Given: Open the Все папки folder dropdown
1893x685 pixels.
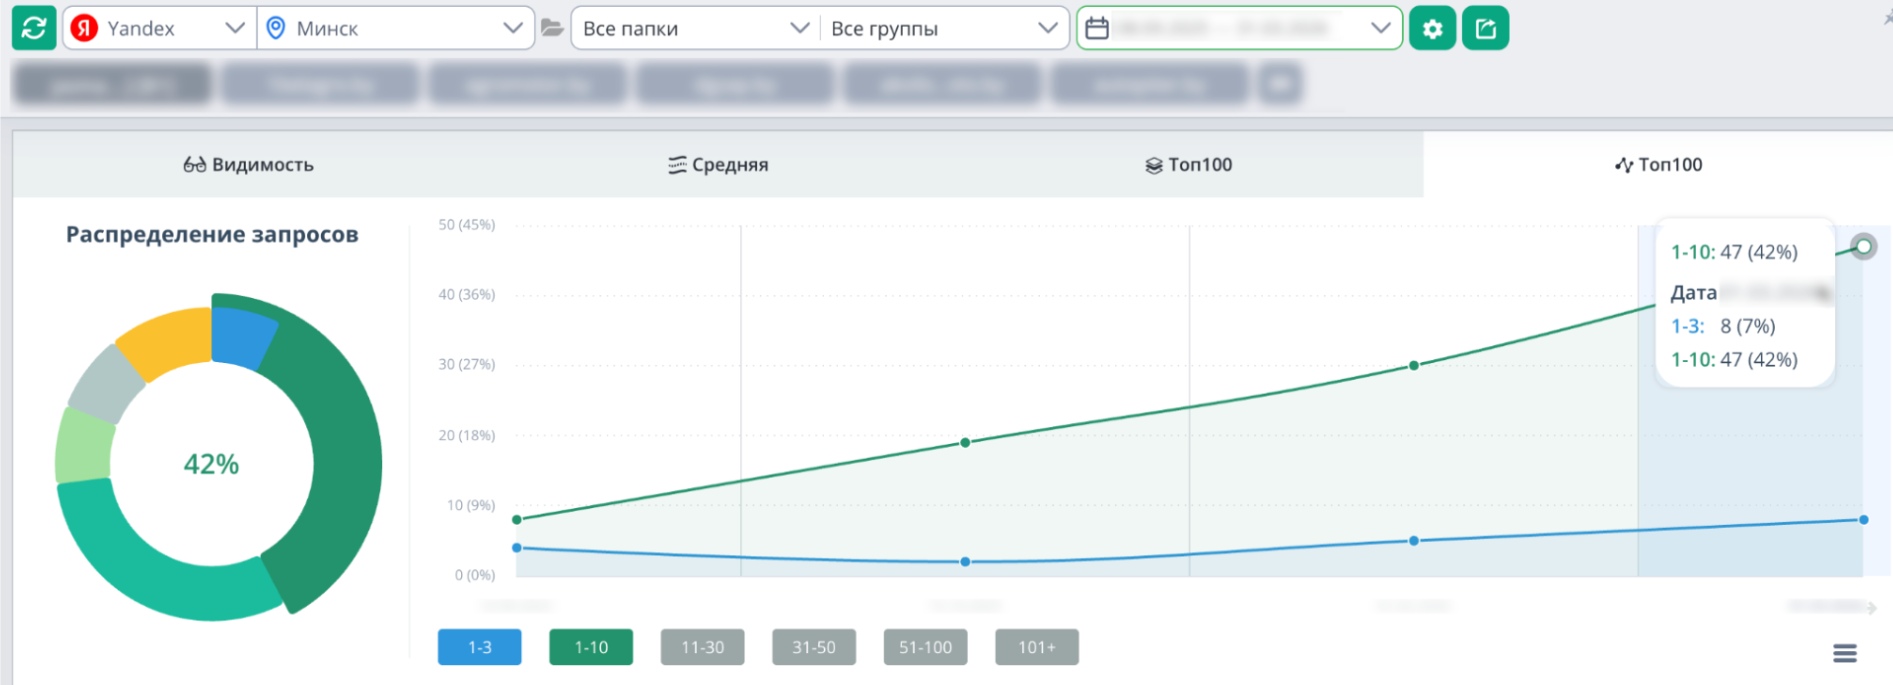Looking at the screenshot, I should (695, 28).
